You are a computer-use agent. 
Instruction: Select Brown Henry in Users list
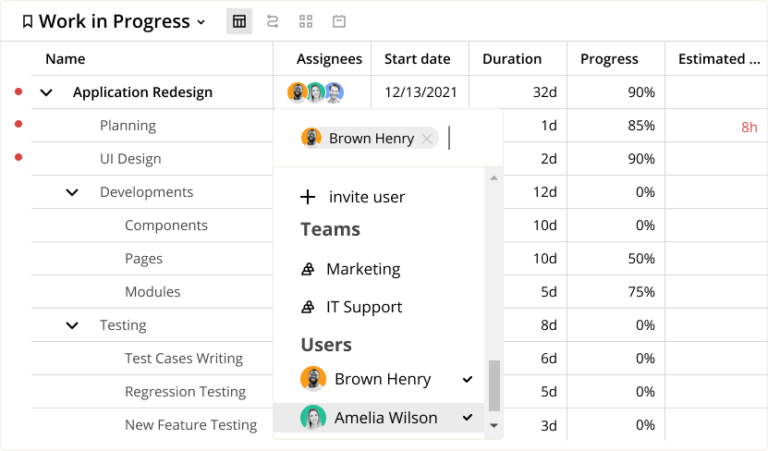[379, 380]
